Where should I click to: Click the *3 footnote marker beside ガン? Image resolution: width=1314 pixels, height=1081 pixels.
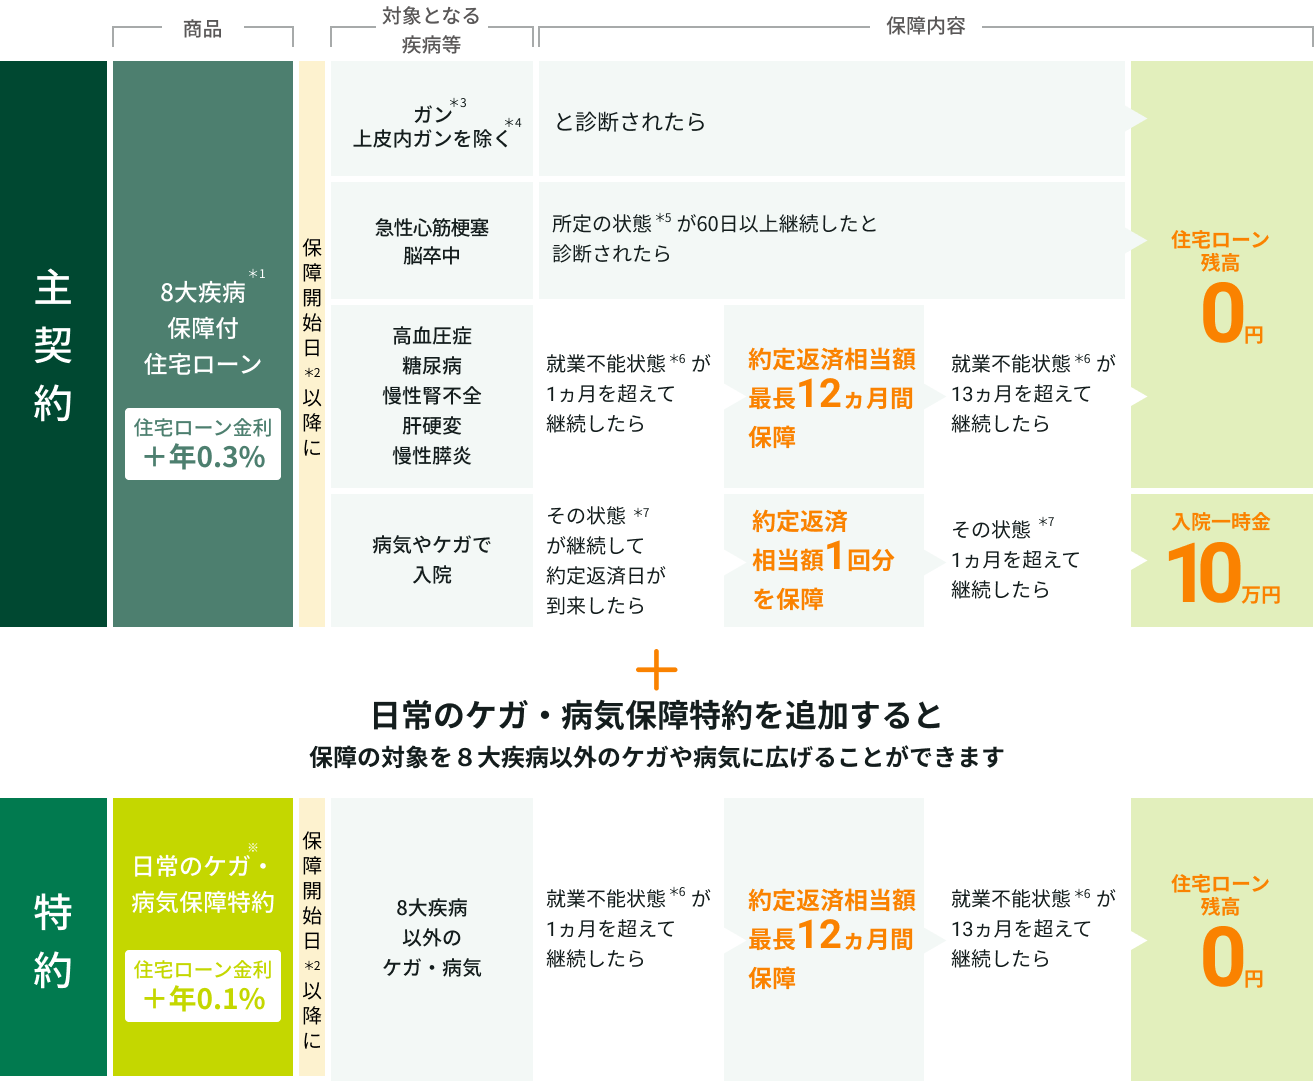point(458,103)
